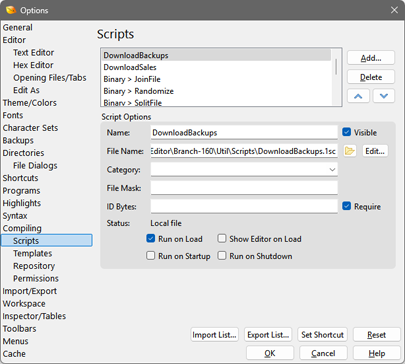The image size is (405, 364).
Task: Open the Category dropdown
Action: pyautogui.click(x=244, y=169)
